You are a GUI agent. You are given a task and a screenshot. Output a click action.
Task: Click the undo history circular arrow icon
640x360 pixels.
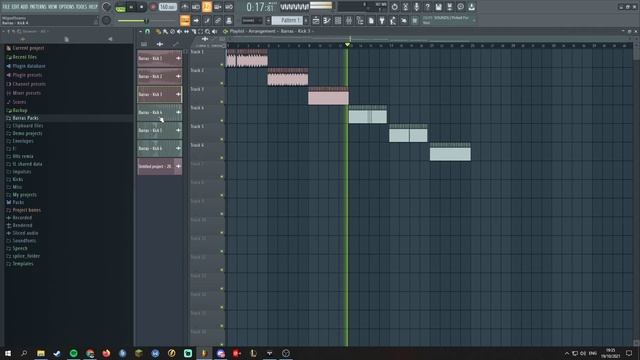[394, 7]
